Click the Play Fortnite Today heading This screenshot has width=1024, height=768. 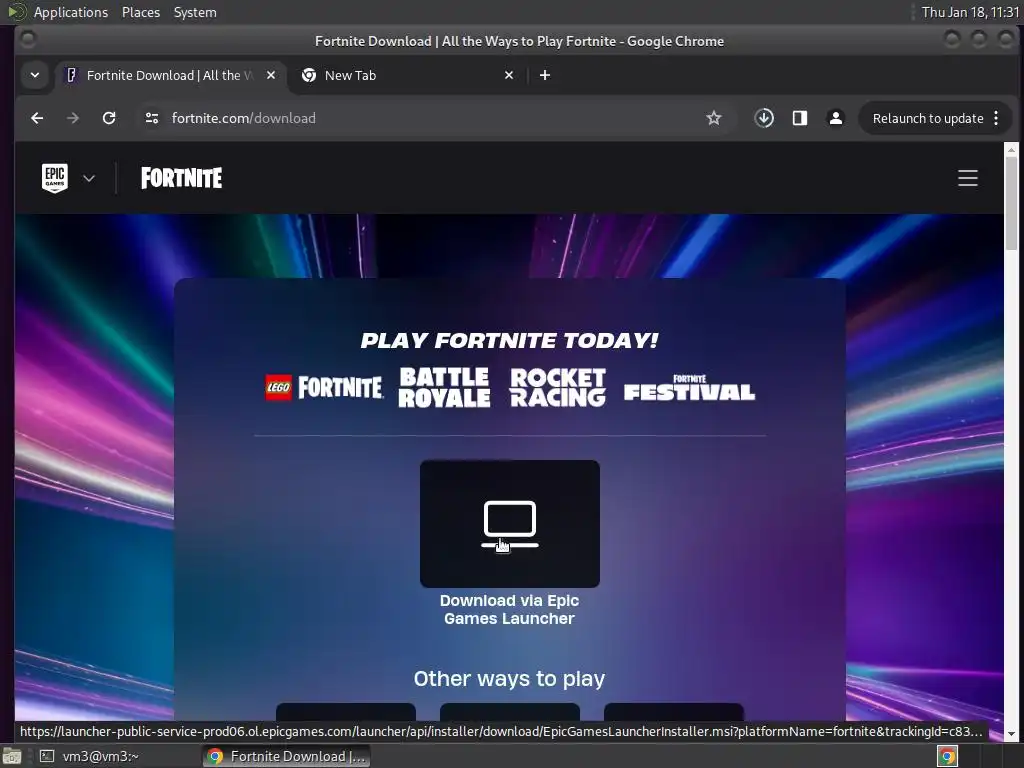509,340
